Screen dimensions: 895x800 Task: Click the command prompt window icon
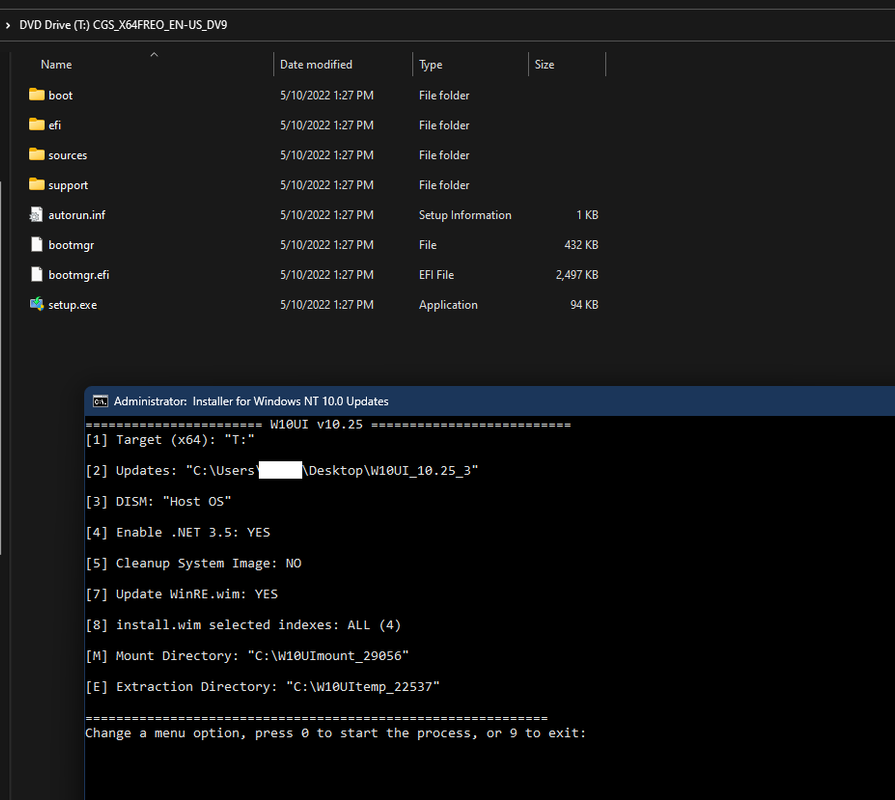(x=100, y=401)
